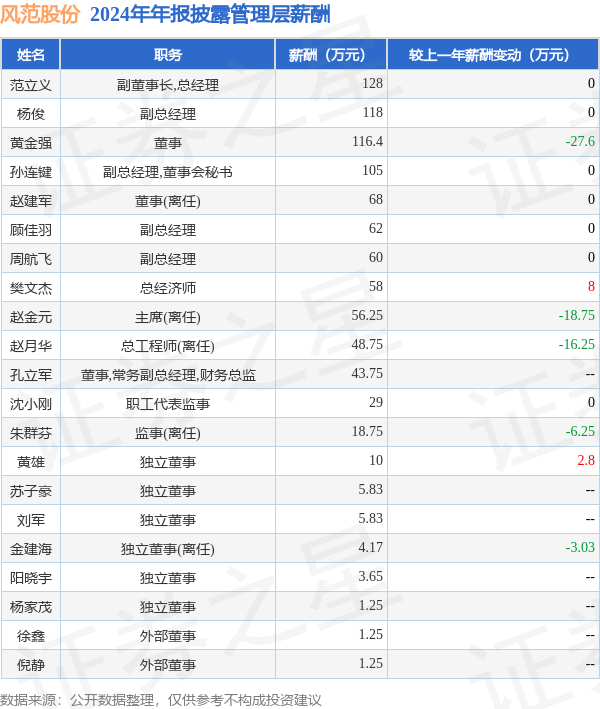The height and width of the screenshot is (709, 600).
Task: Click the 较上一年薪酬变动 column header
Action: (x=493, y=55)
